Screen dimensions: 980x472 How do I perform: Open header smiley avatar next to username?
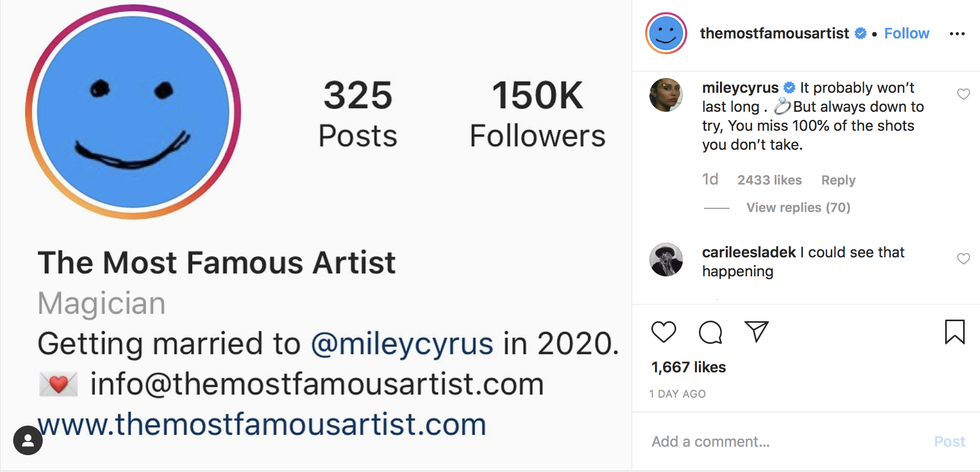(666, 34)
